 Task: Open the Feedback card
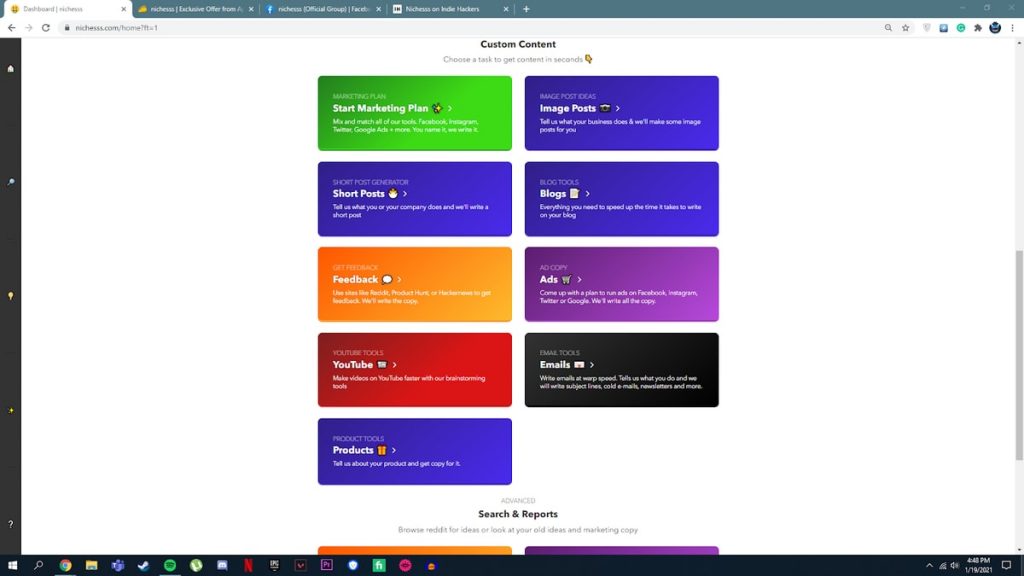click(x=415, y=284)
